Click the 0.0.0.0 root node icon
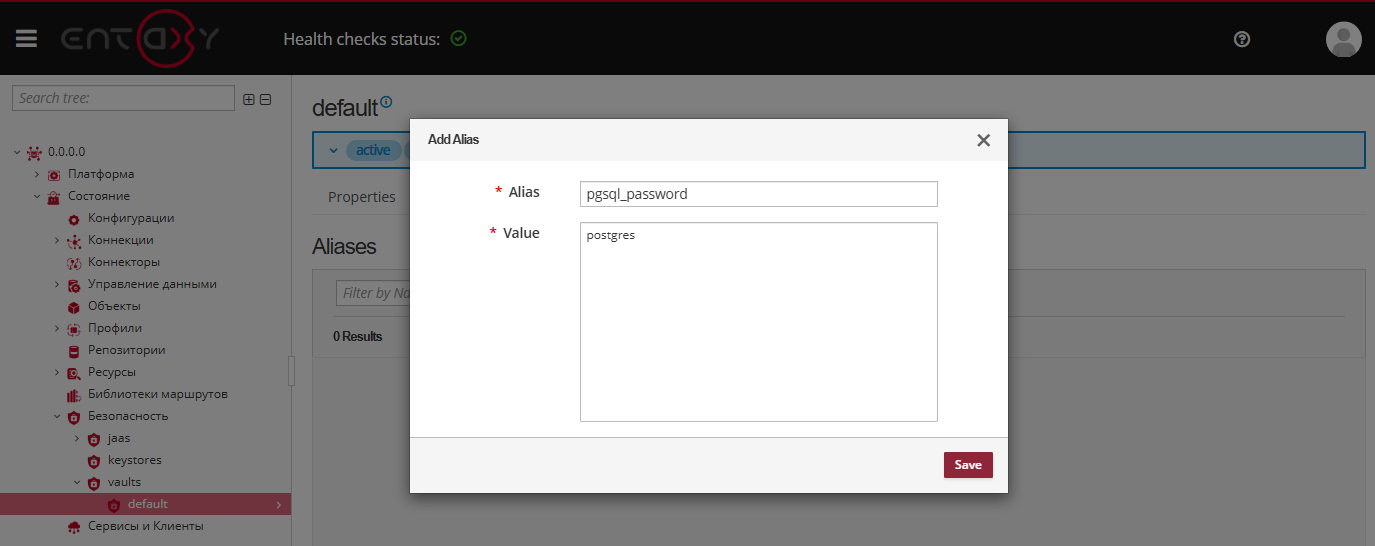The height and width of the screenshot is (546, 1375). tap(35, 152)
